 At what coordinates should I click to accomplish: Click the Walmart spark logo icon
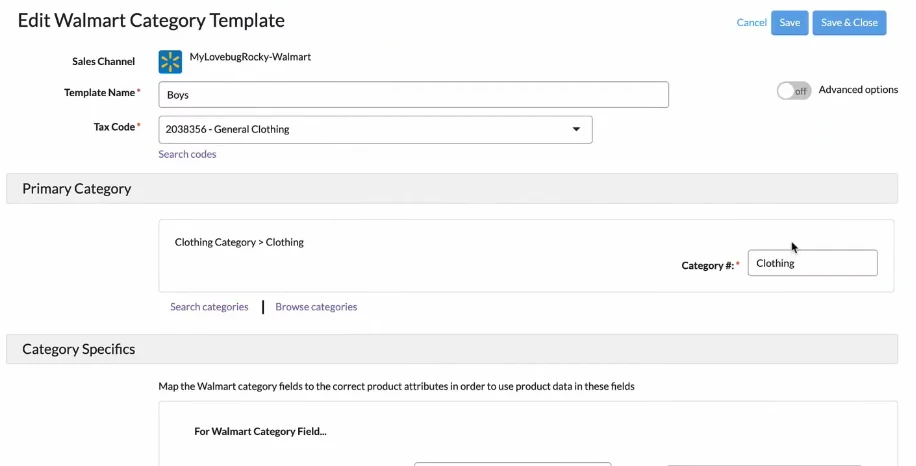(x=170, y=62)
